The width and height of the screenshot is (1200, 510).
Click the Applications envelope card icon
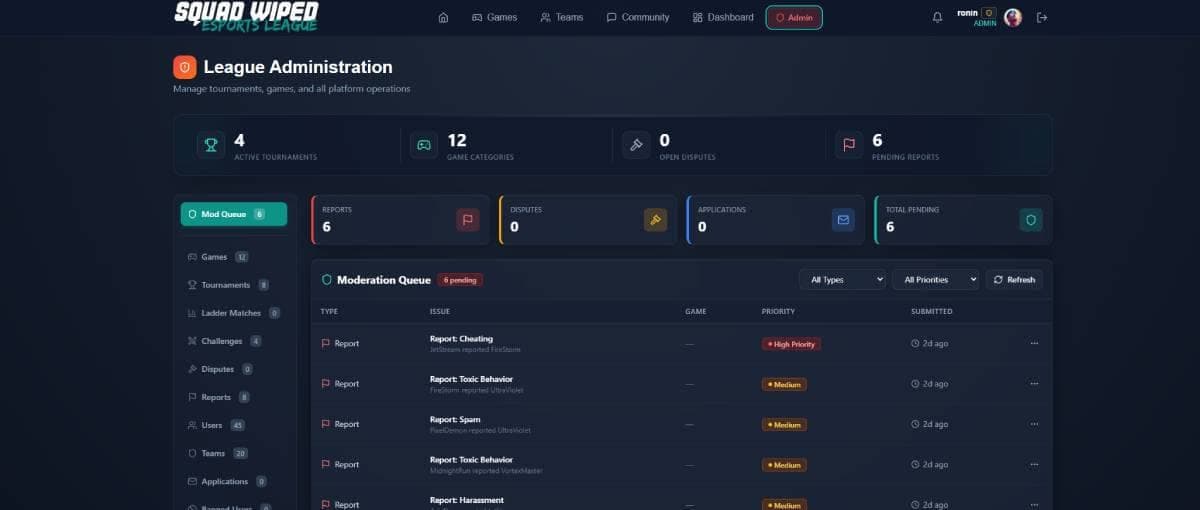tap(843, 220)
